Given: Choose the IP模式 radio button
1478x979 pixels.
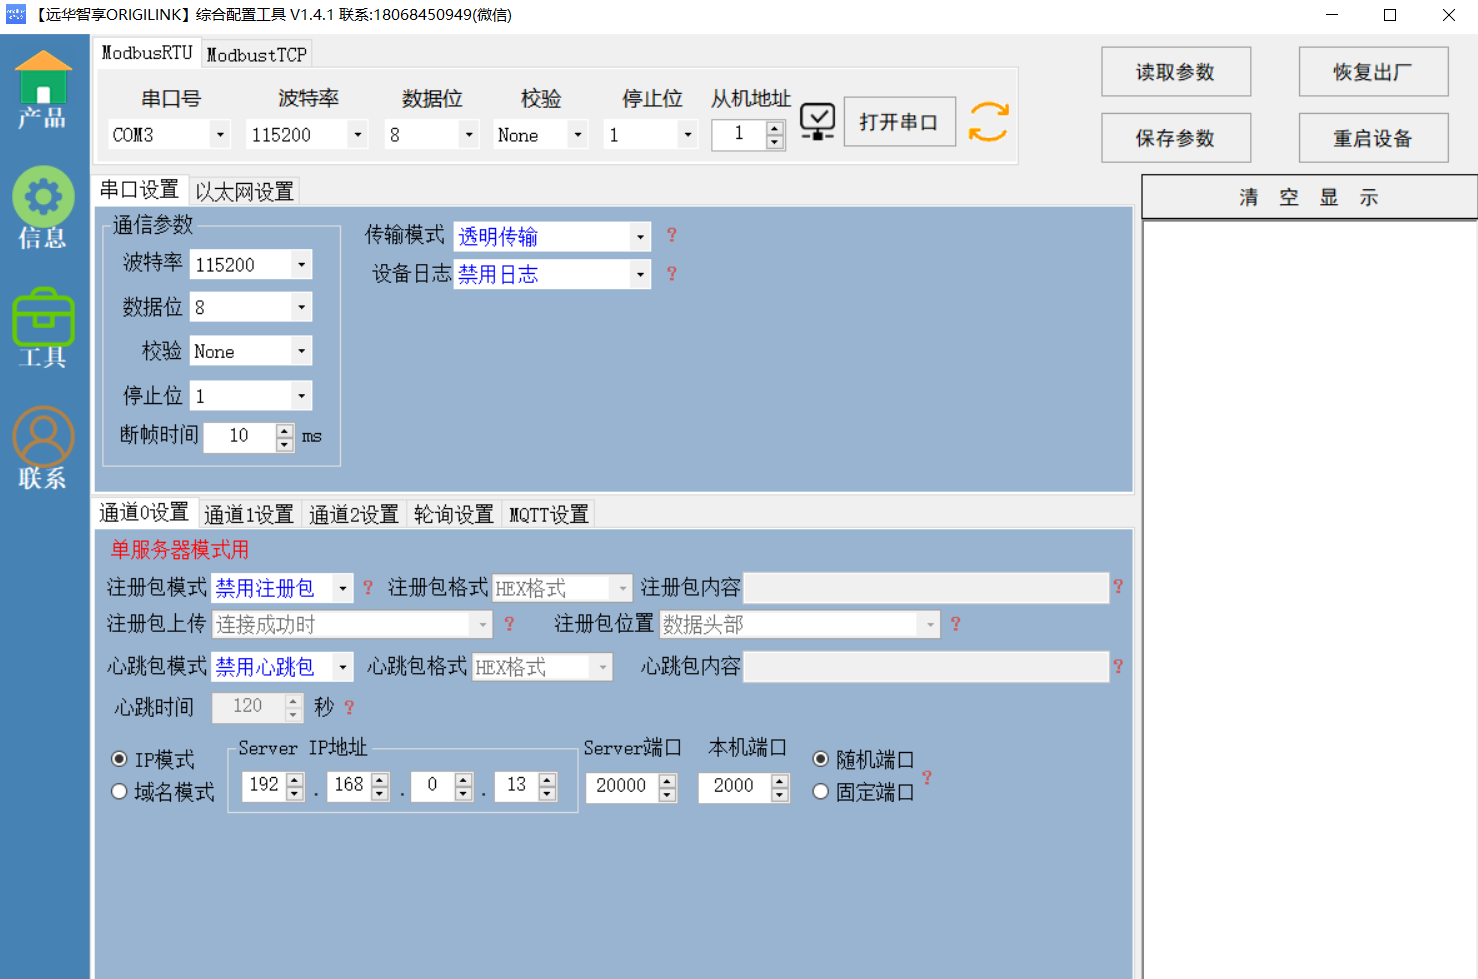Looking at the screenshot, I should (120, 759).
